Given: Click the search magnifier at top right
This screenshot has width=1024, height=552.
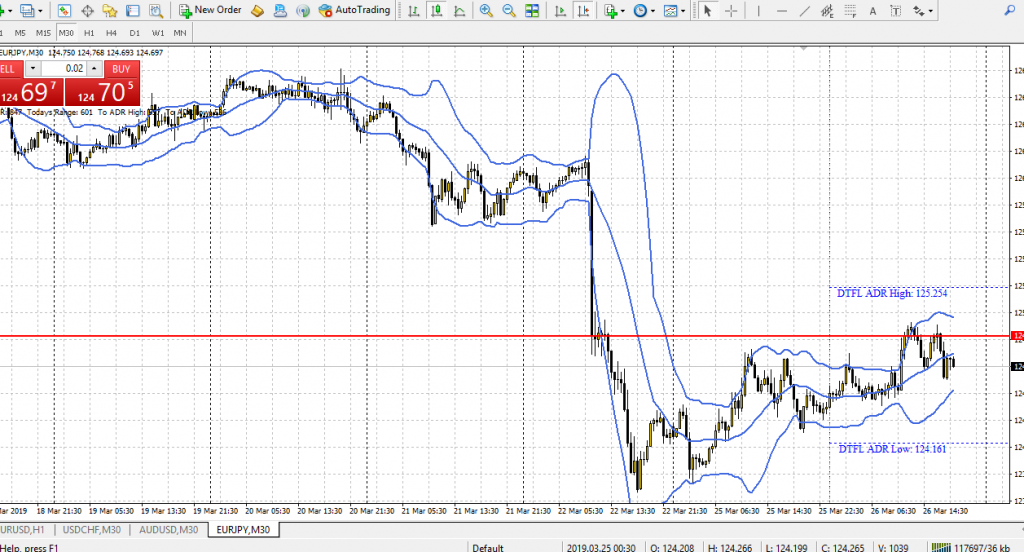Looking at the screenshot, I should tap(1010, 10).
